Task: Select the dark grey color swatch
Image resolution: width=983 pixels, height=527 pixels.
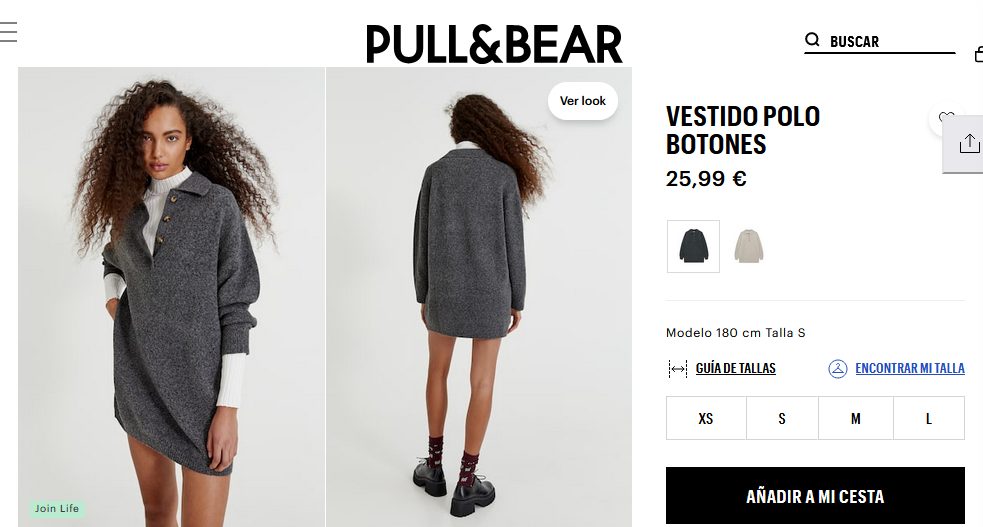Action: (693, 246)
